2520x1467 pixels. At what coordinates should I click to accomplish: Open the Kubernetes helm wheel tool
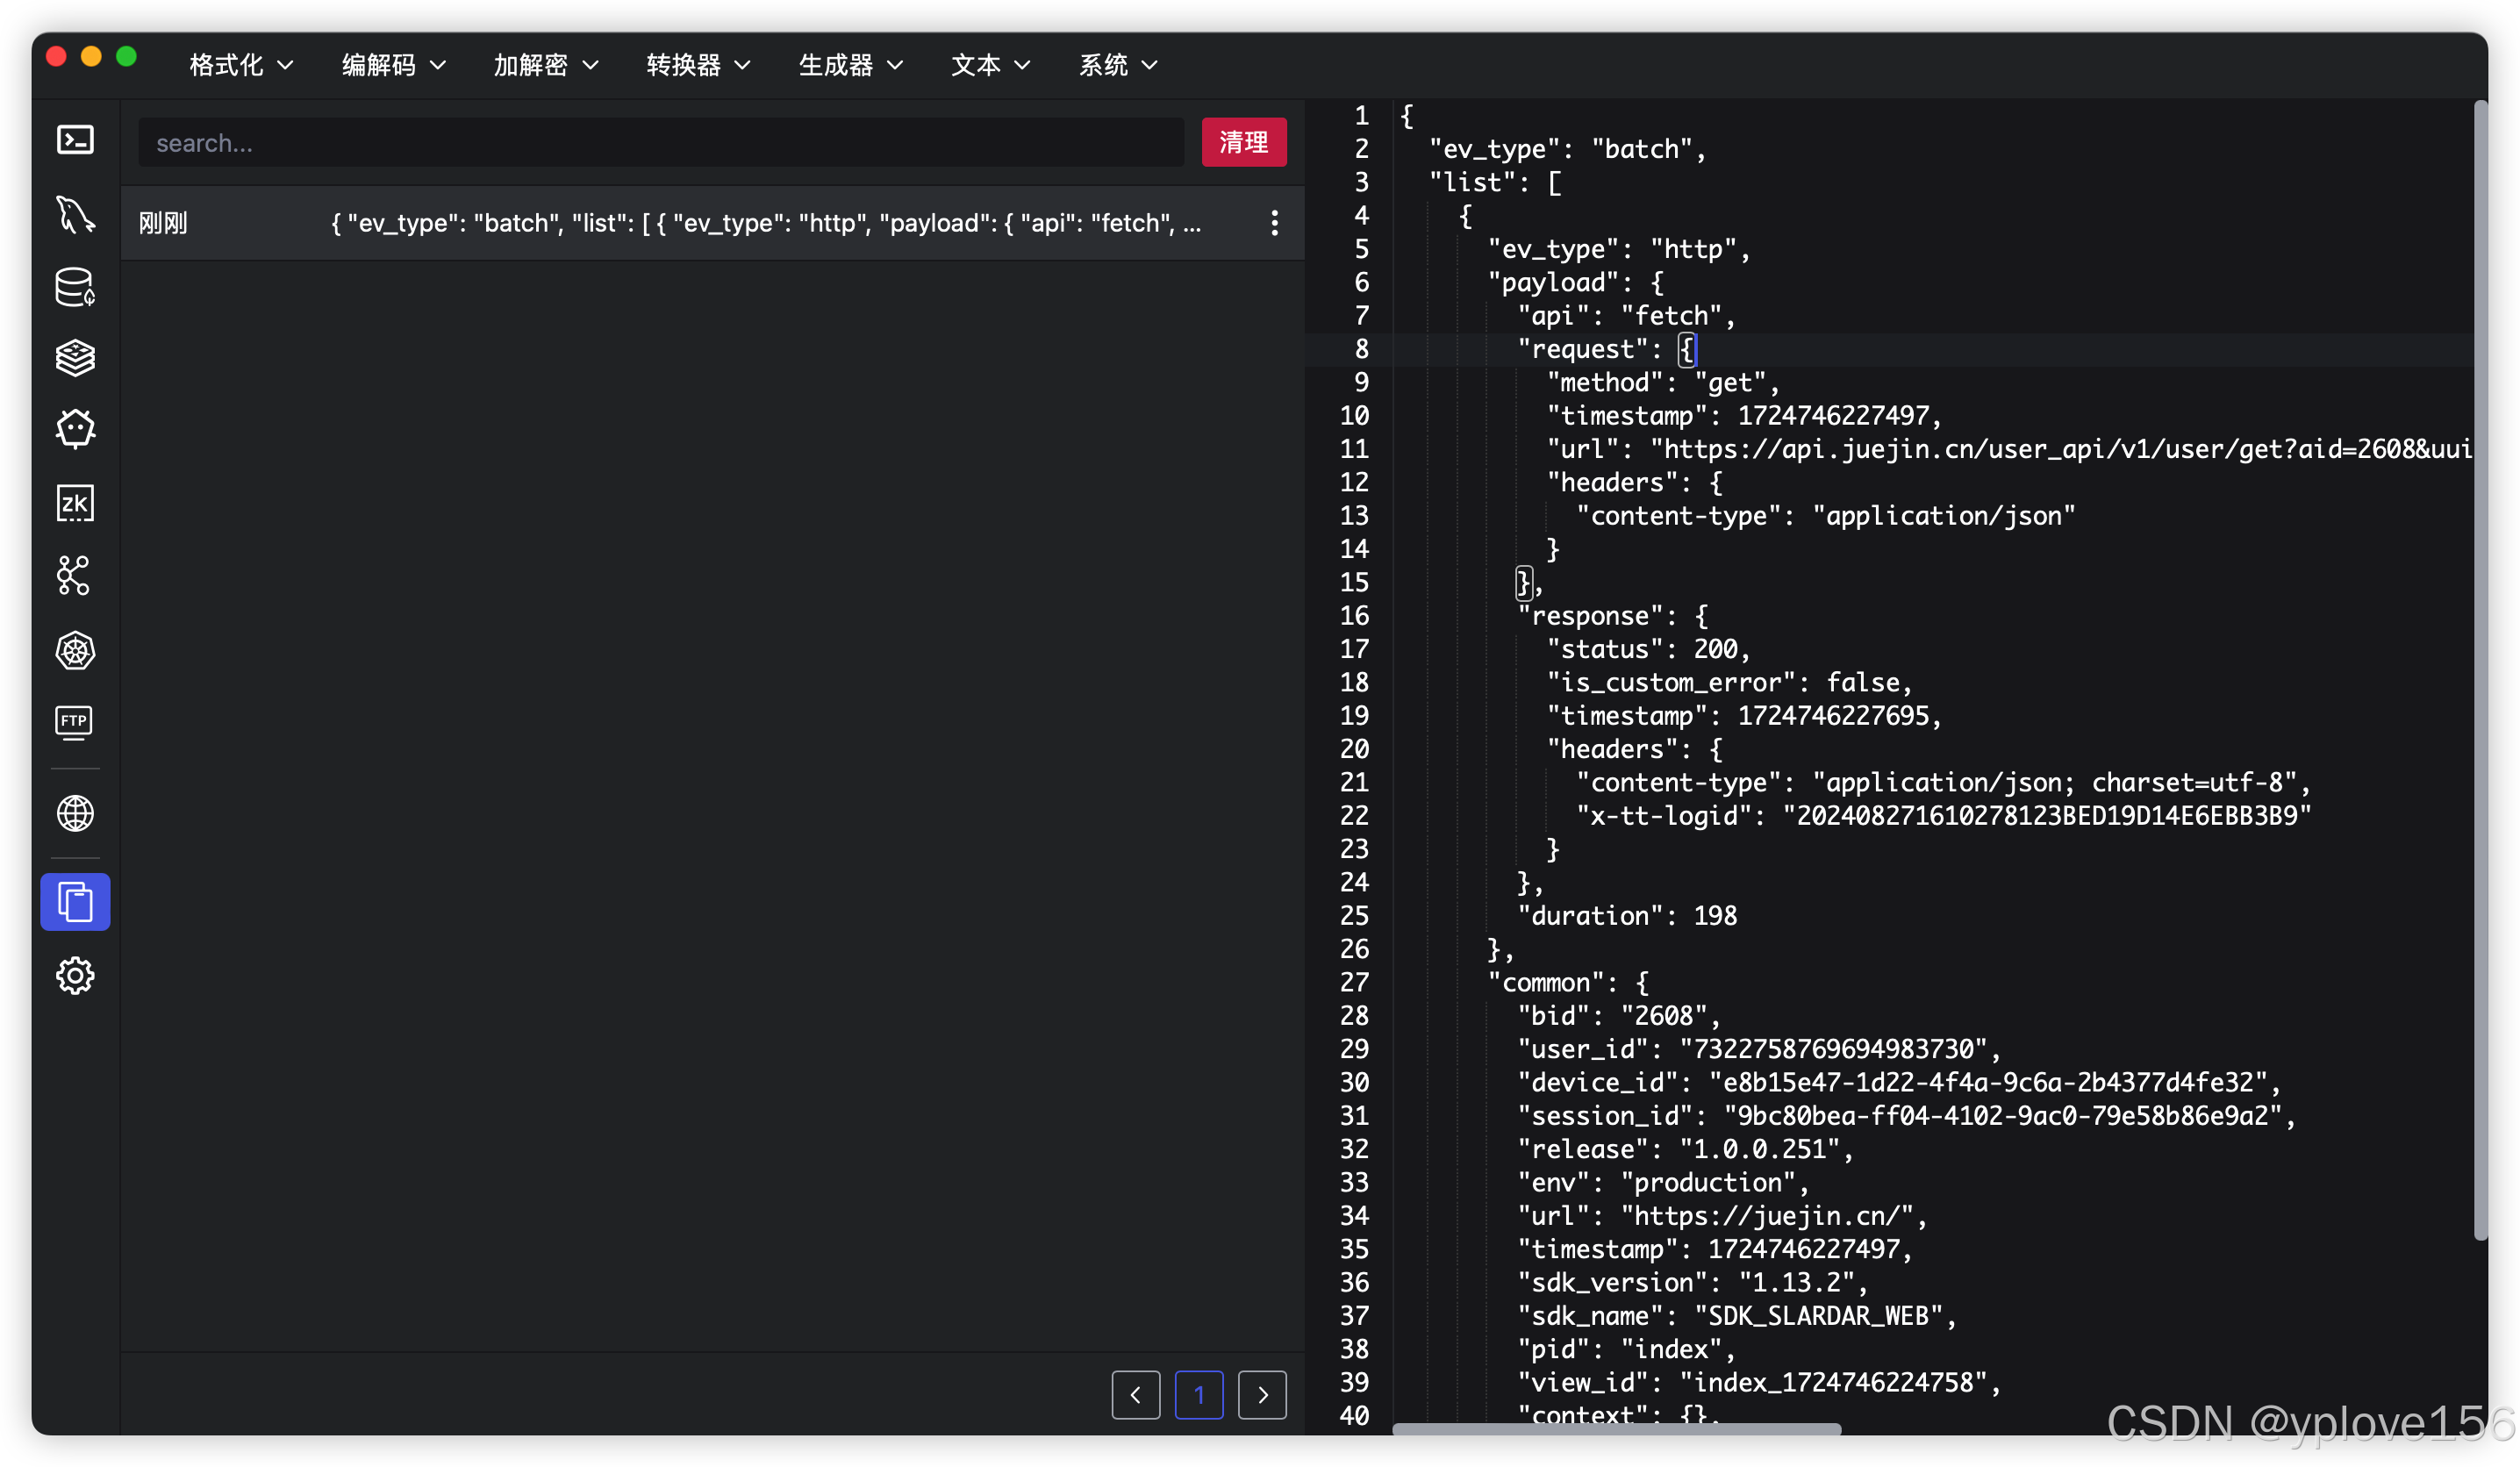tap(75, 650)
